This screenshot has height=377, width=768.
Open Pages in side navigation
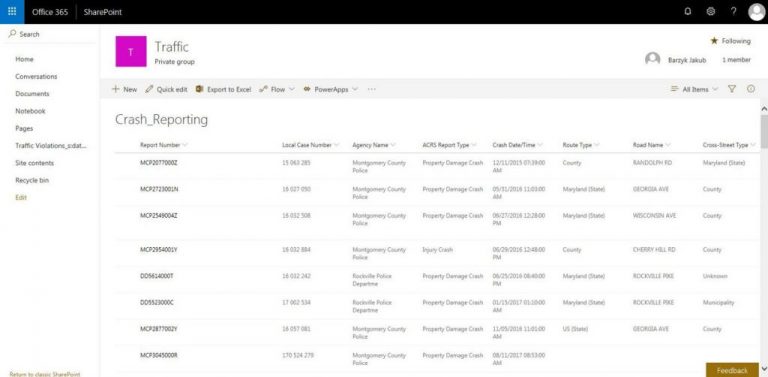pyautogui.click(x=24, y=128)
